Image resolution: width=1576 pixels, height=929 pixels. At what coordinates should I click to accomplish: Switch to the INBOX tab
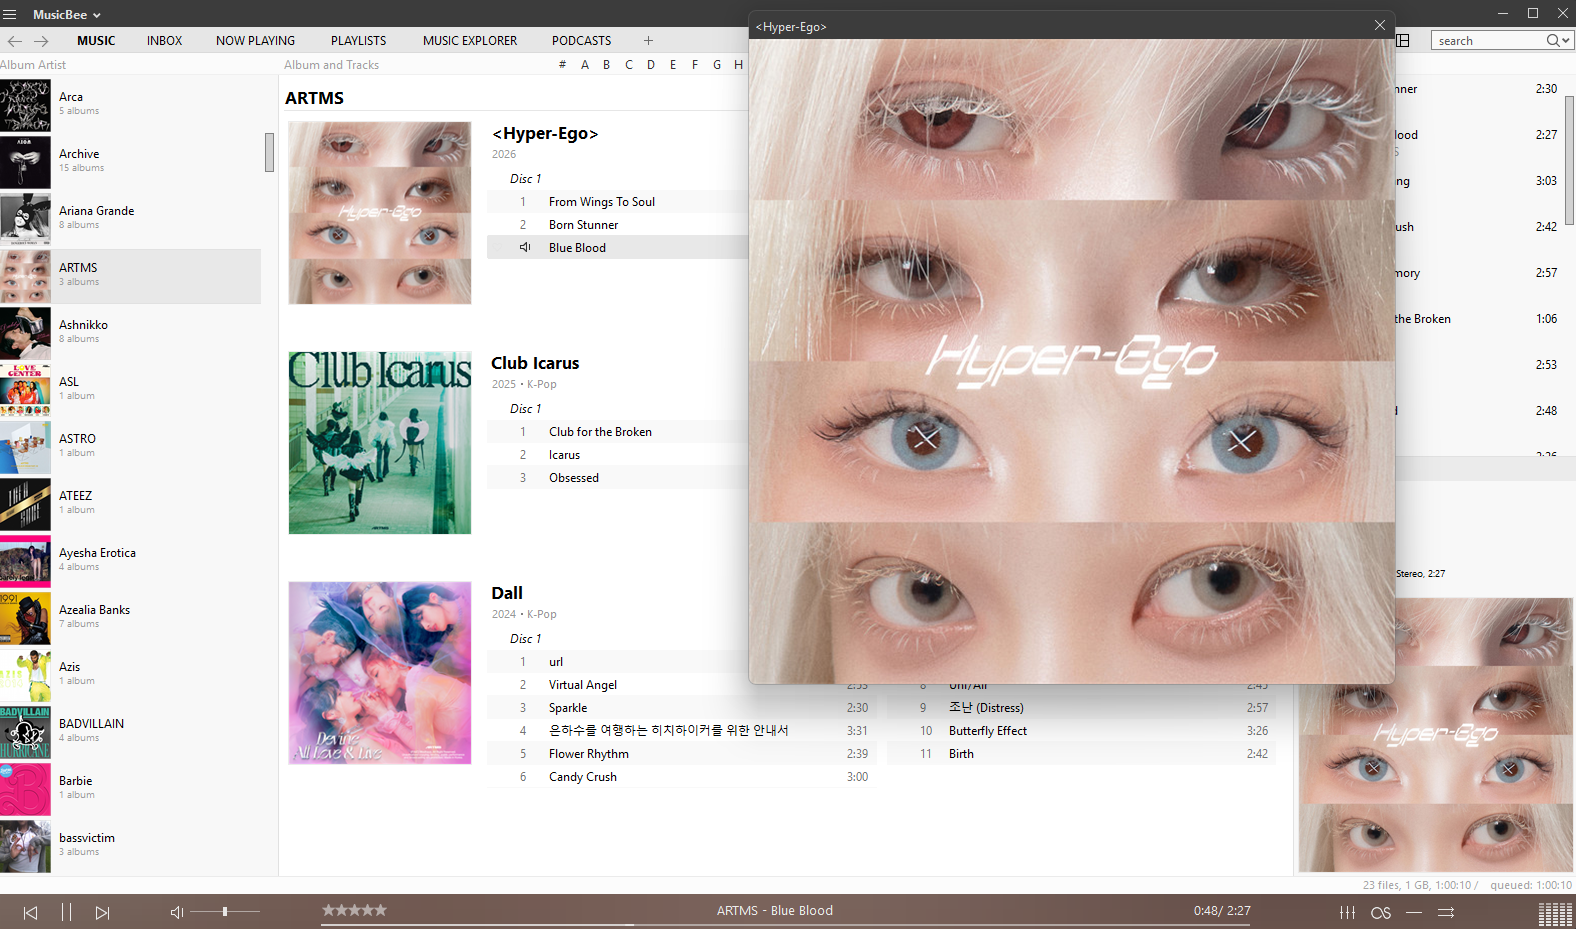pyautogui.click(x=164, y=41)
